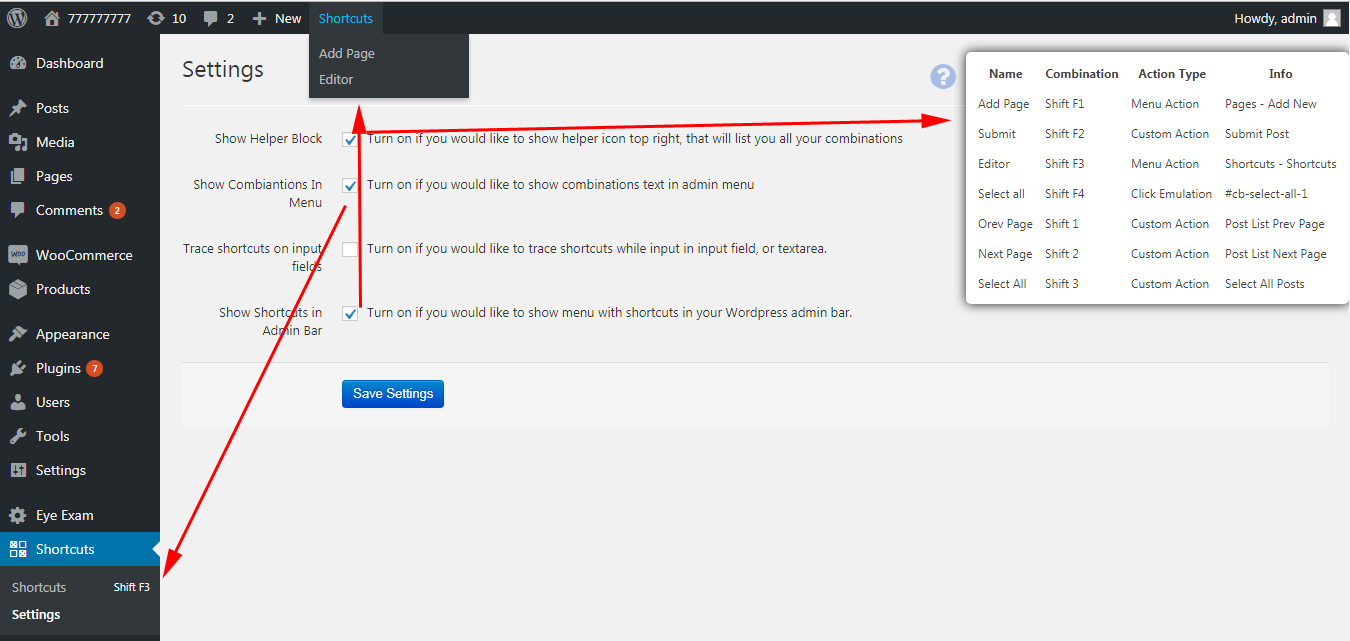
Task: Open Settings submenu under Shortcuts
Action: click(x=36, y=614)
